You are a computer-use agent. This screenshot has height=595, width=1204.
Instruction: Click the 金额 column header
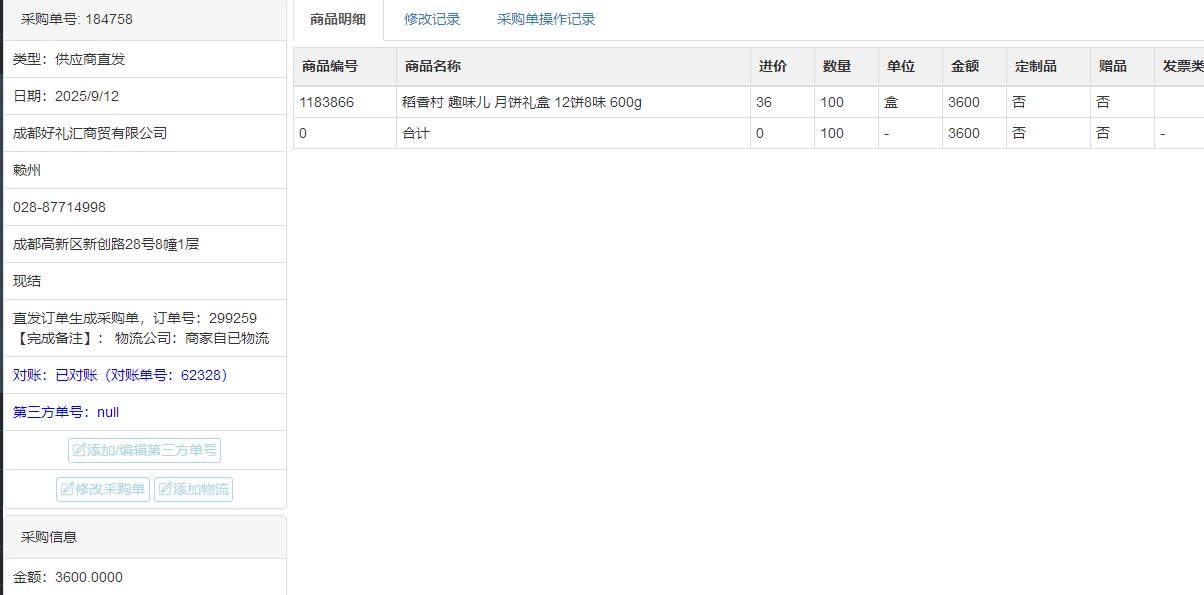(x=965, y=66)
